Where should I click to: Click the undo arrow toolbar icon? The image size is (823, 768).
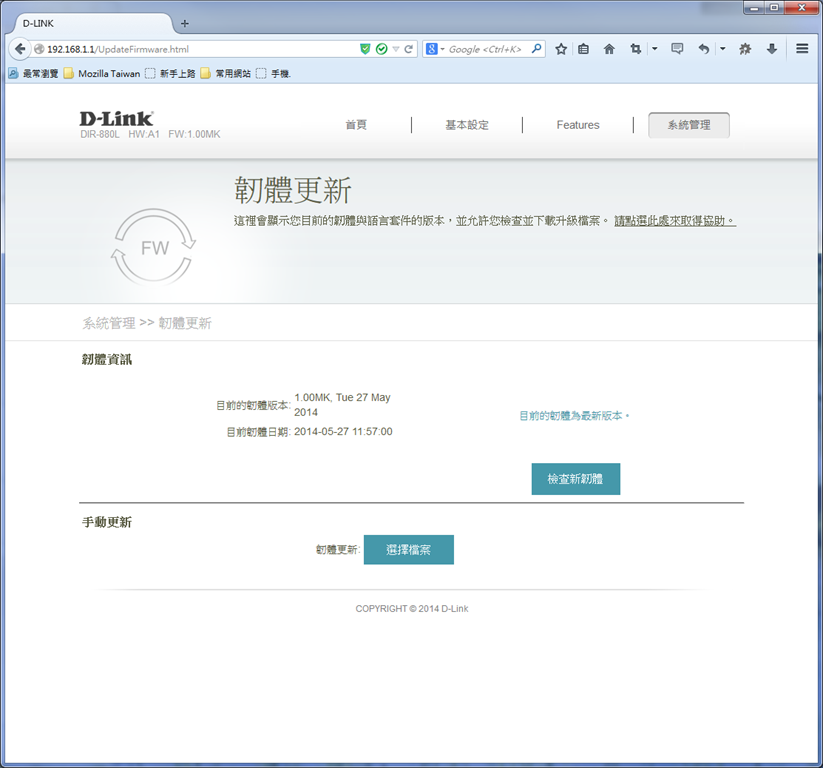tap(704, 49)
